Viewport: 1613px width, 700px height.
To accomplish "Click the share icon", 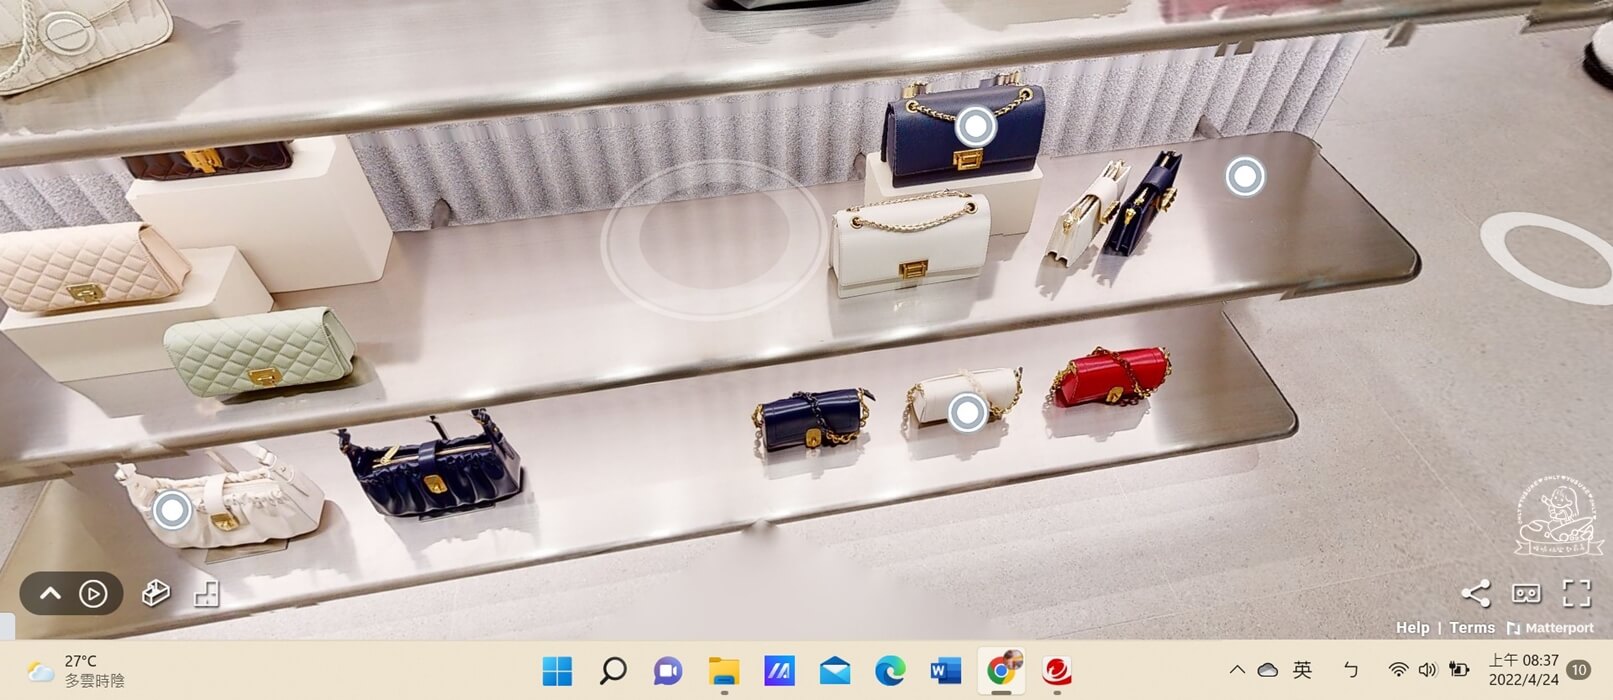I will pyautogui.click(x=1475, y=593).
